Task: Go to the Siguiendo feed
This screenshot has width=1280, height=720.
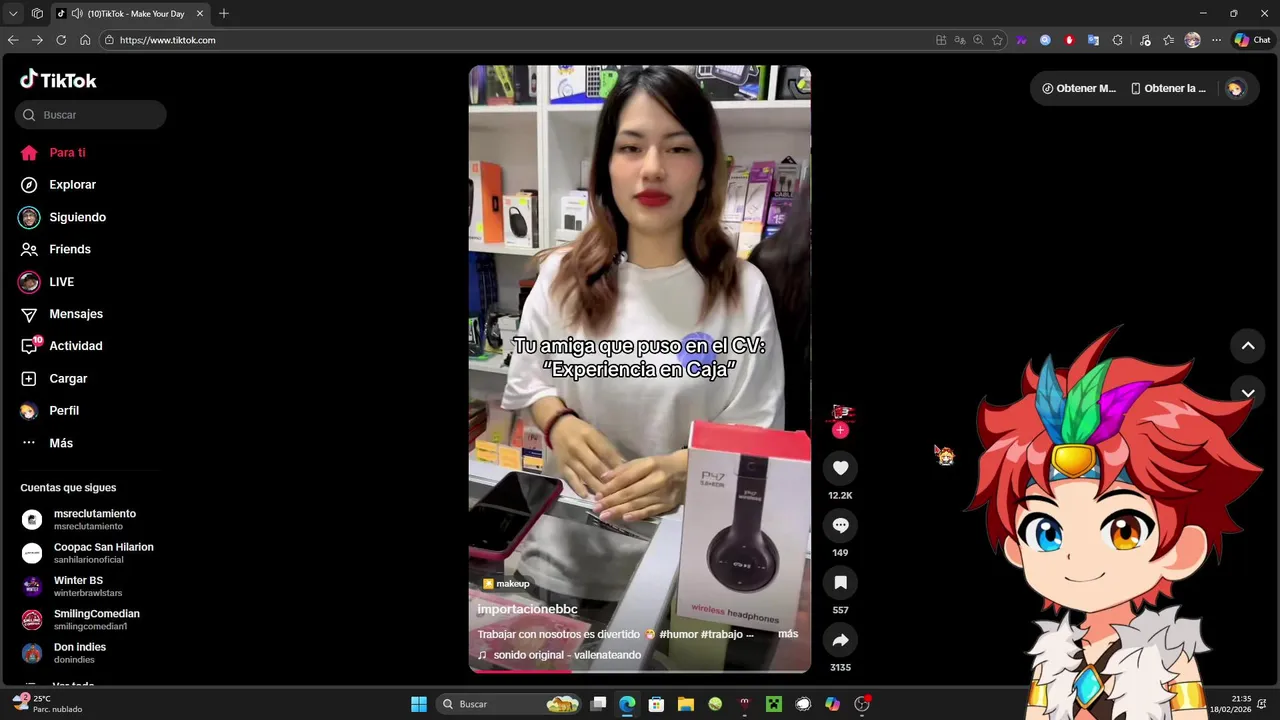Action: [x=63, y=217]
